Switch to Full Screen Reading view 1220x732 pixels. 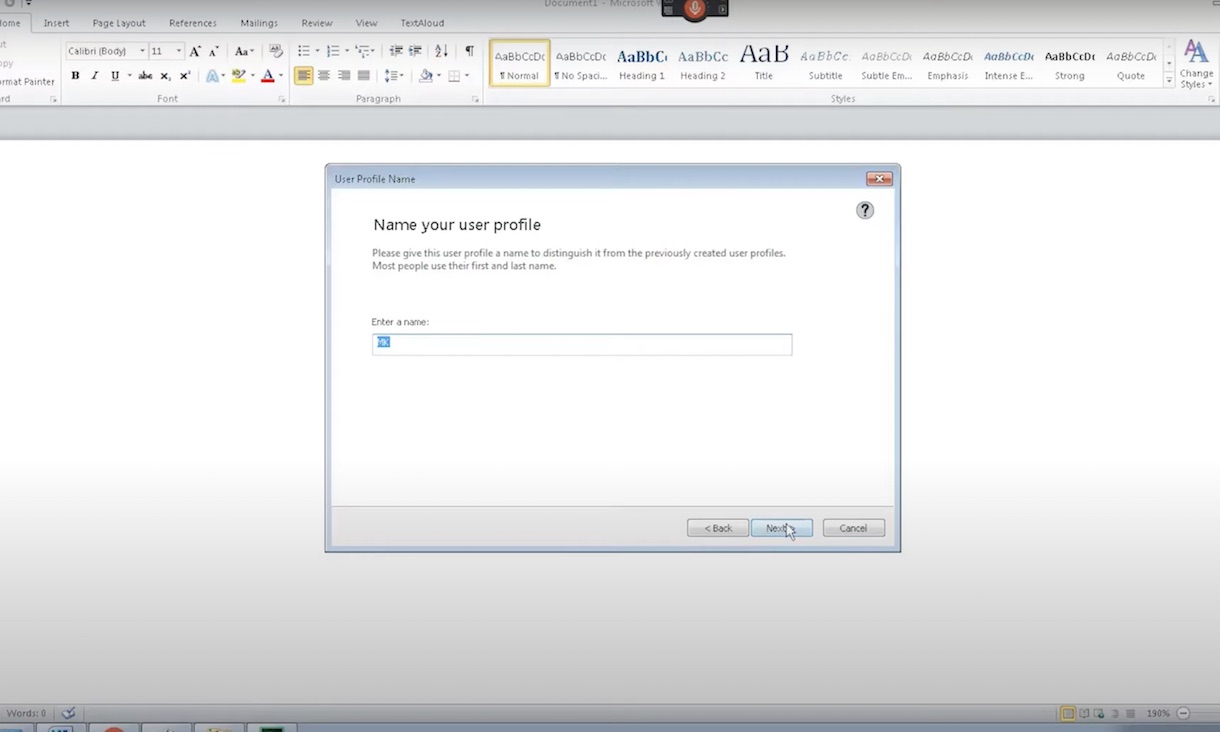1084,714
